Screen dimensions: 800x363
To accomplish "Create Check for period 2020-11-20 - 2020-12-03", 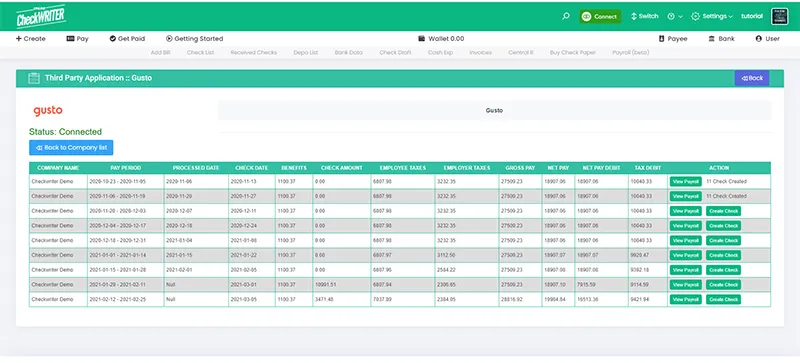I will [723, 211].
